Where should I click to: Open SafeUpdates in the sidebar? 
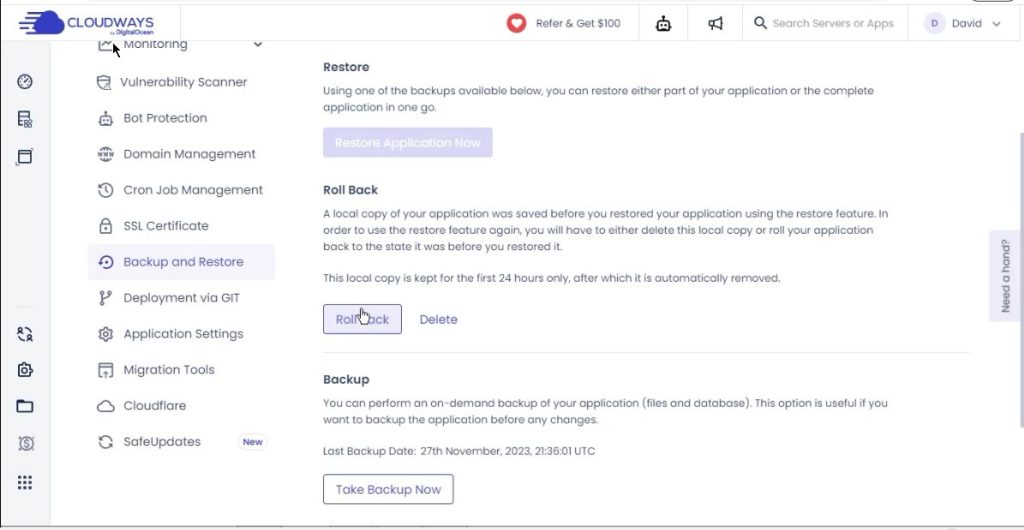pos(162,442)
